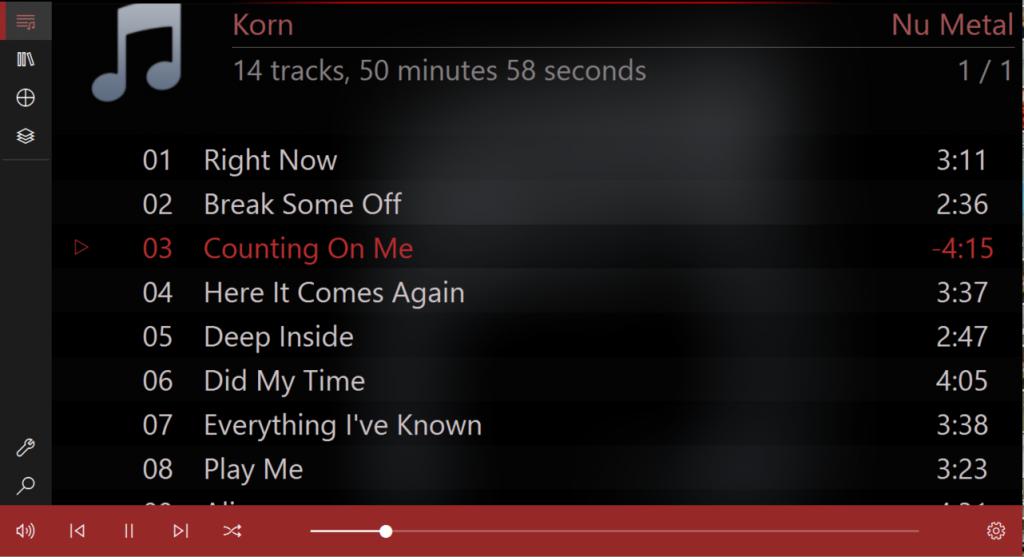This screenshot has height=557, width=1024.
Task: Skip to the next track
Action: pos(180,531)
